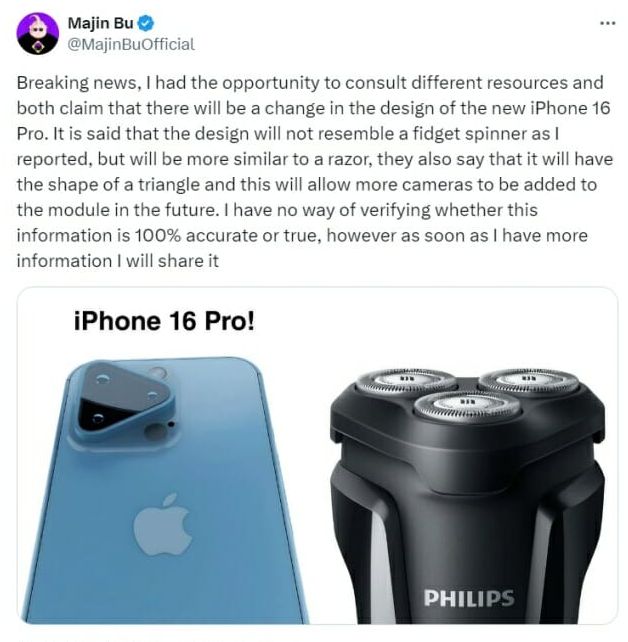Click the top left razor head
This screenshot has height=642, width=628.
pos(405,381)
